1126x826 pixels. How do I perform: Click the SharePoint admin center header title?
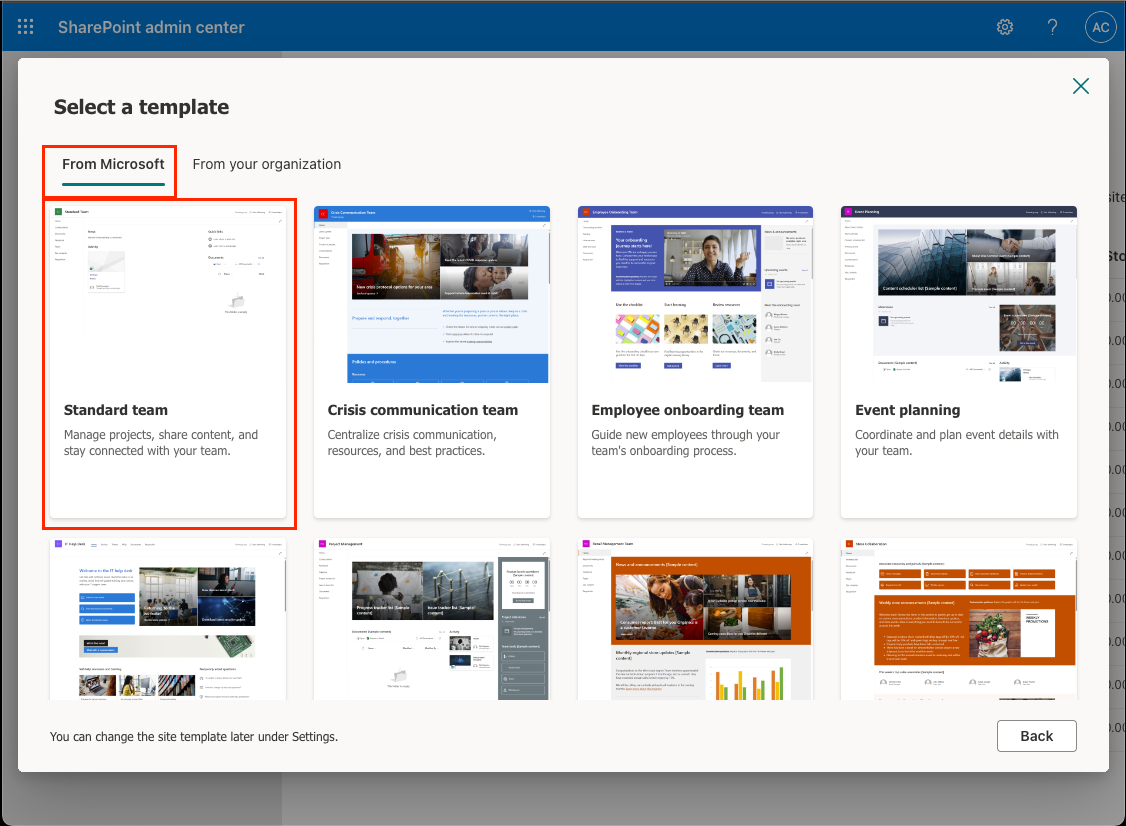[x=151, y=27]
